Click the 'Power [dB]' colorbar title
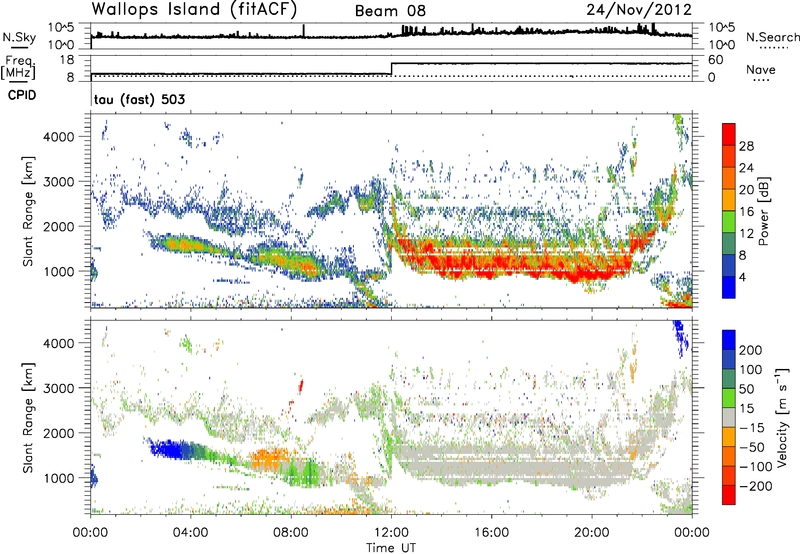Image resolution: width=800 pixels, height=554 pixels. tap(763, 211)
